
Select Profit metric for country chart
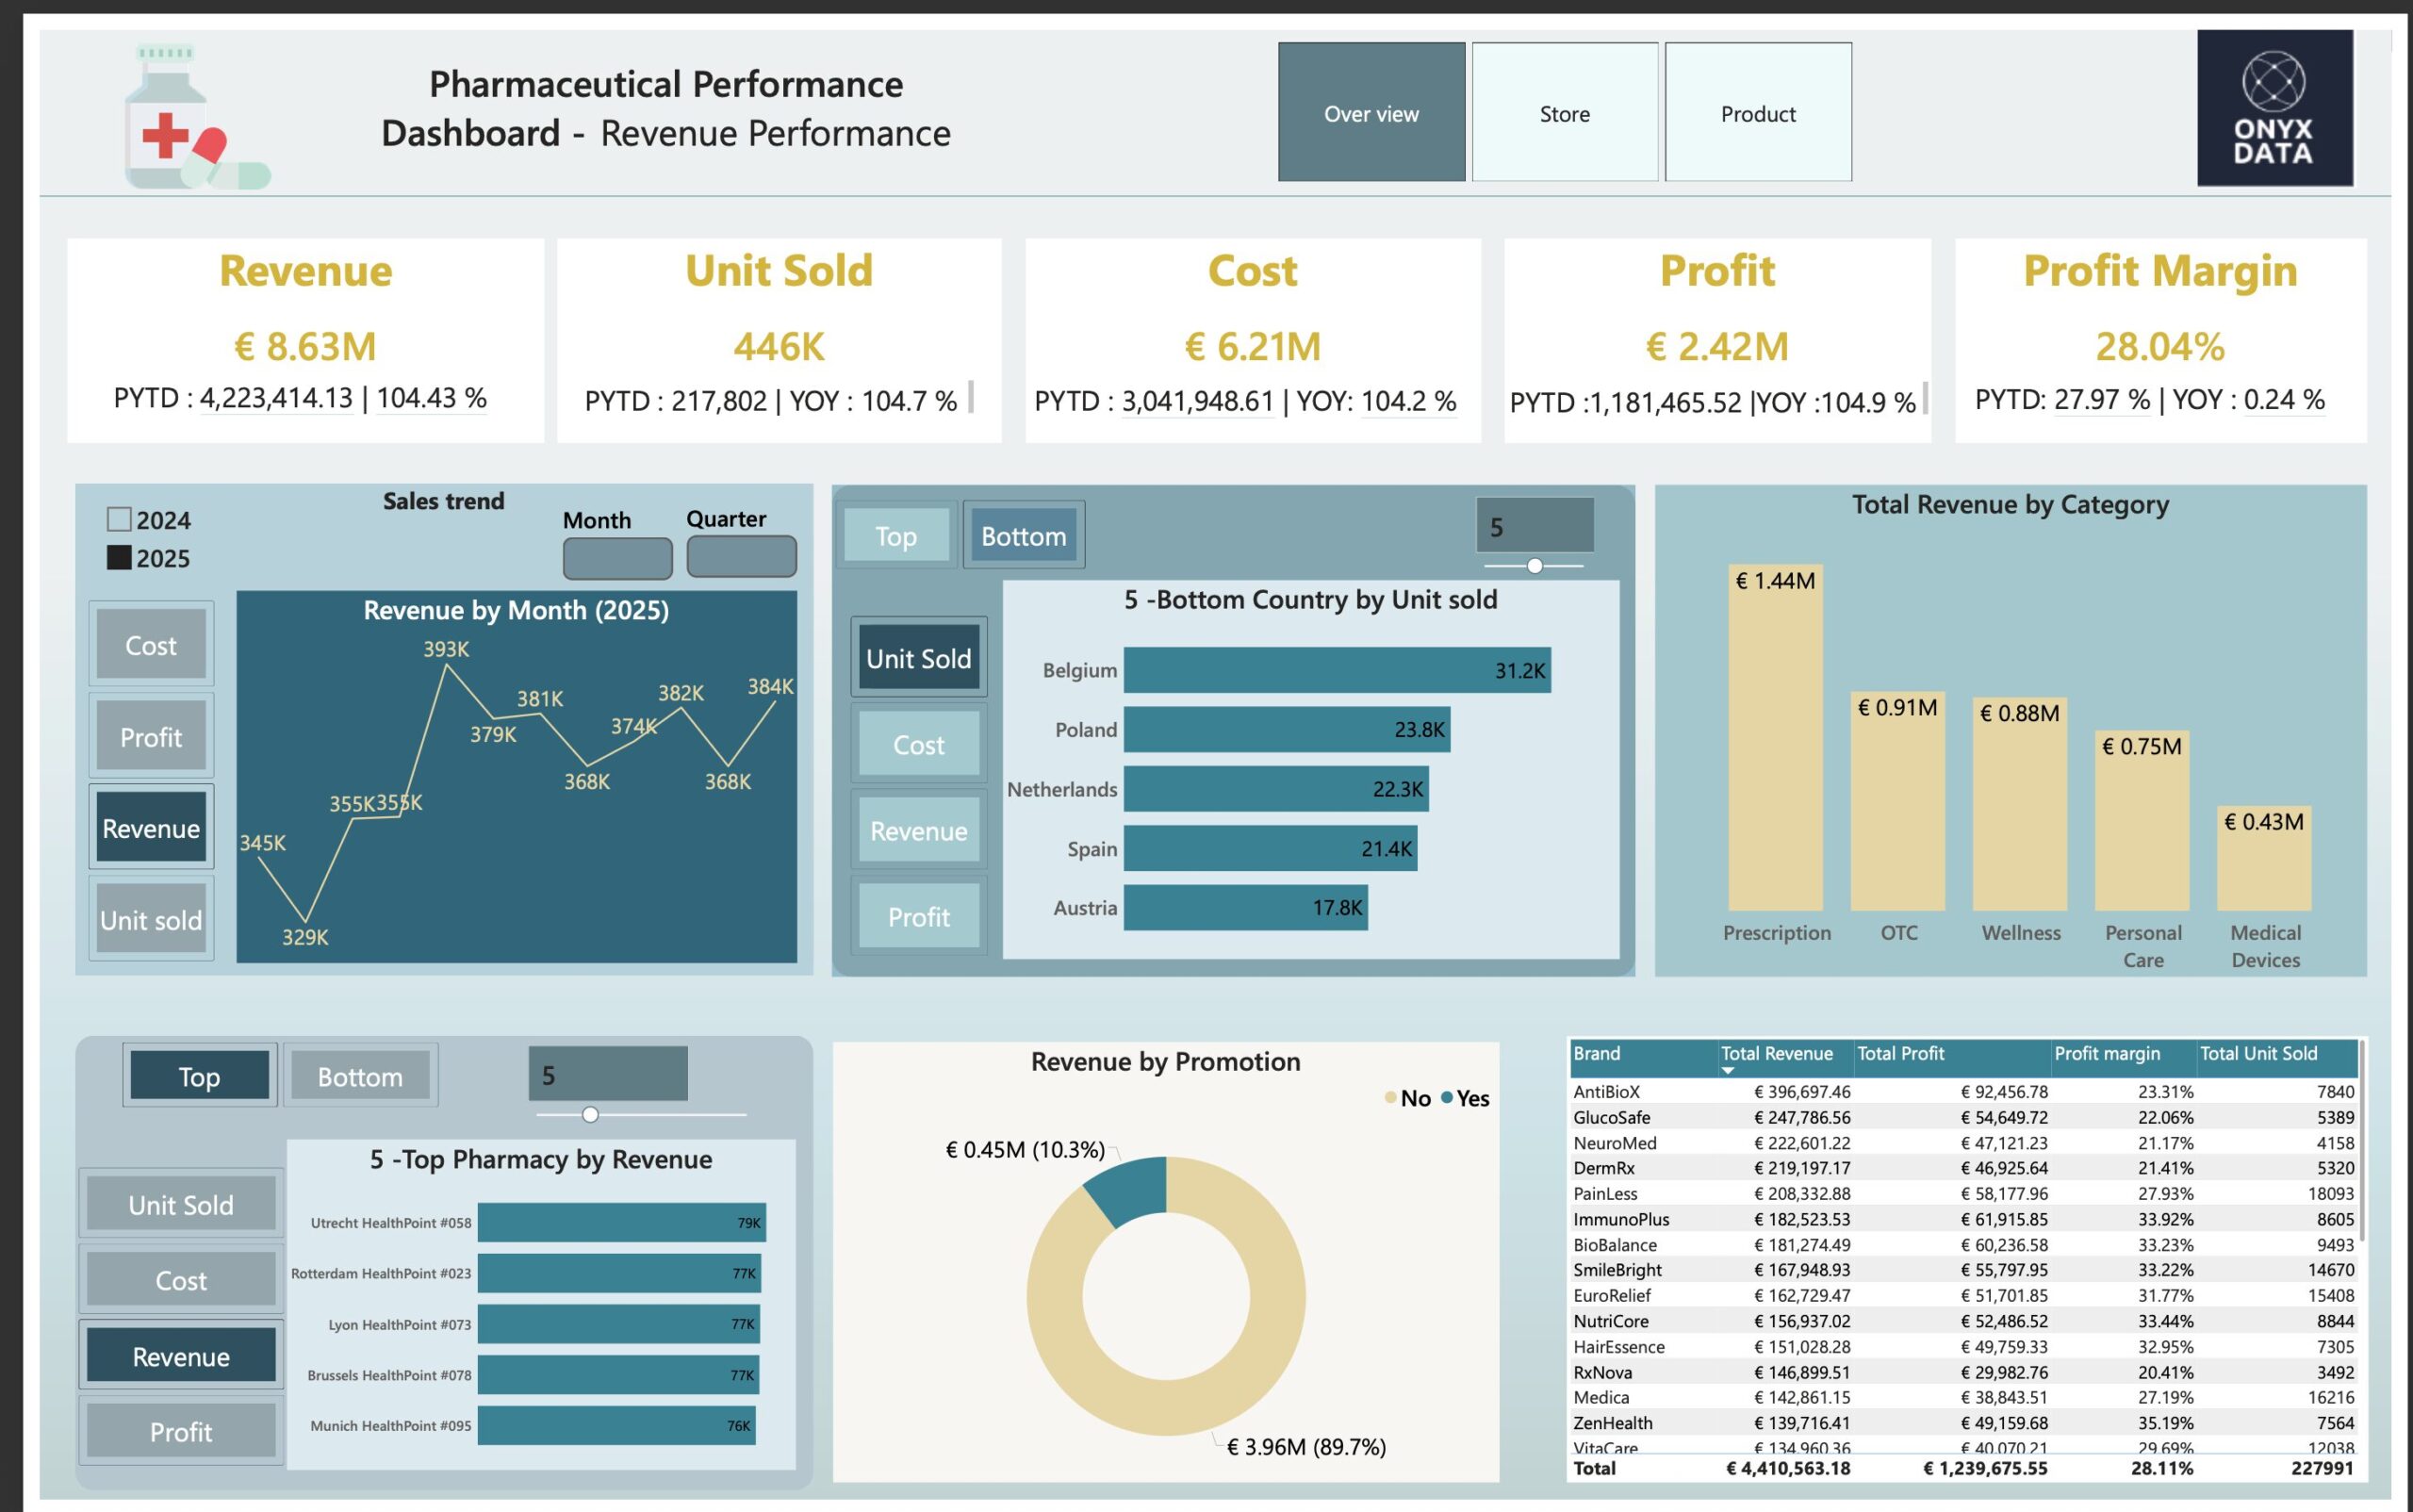917,915
